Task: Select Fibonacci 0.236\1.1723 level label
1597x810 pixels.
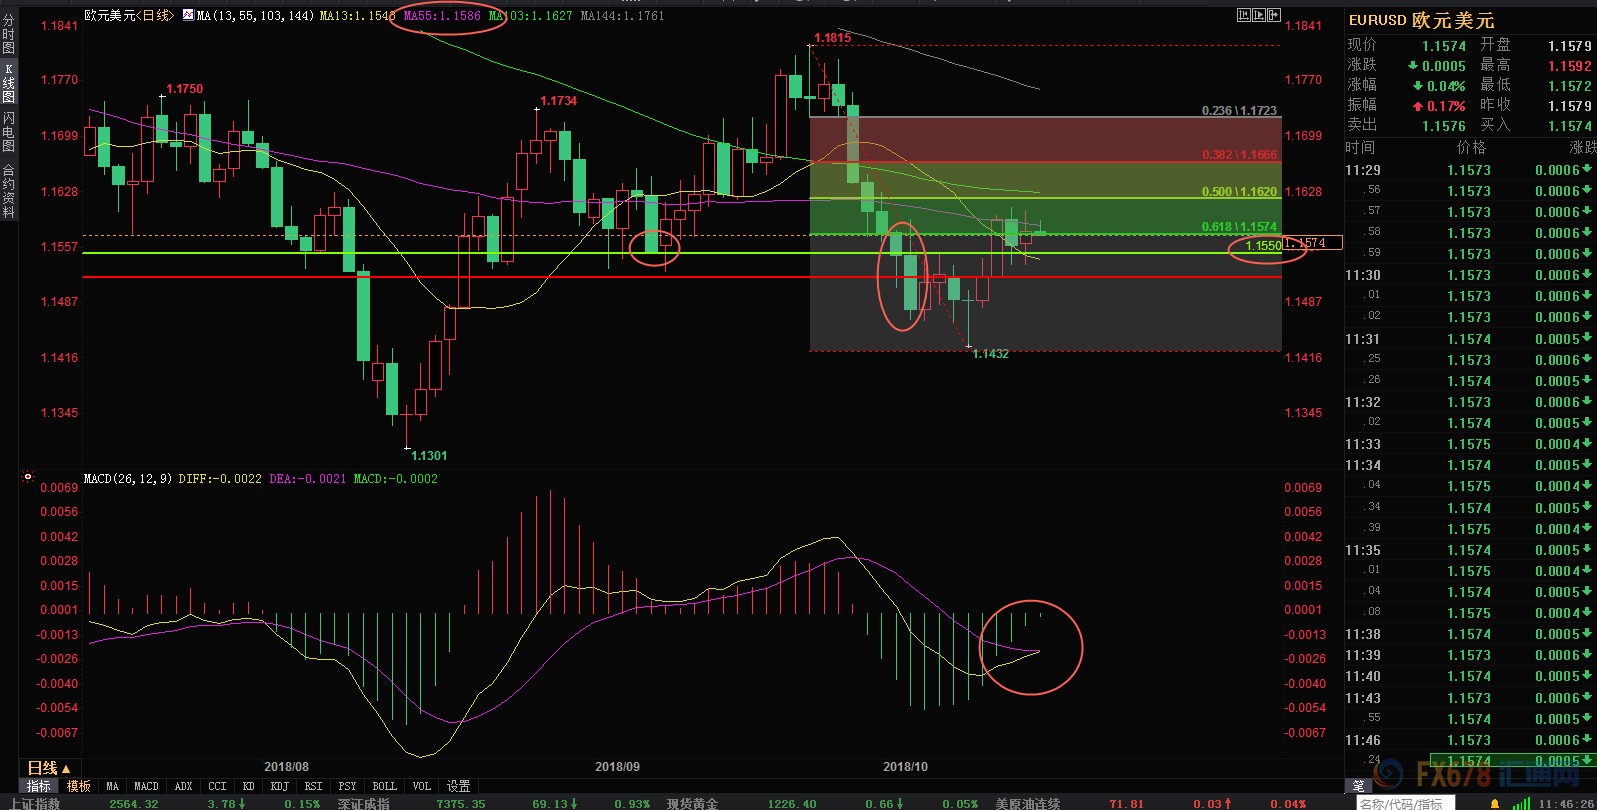Action: [x=1239, y=110]
